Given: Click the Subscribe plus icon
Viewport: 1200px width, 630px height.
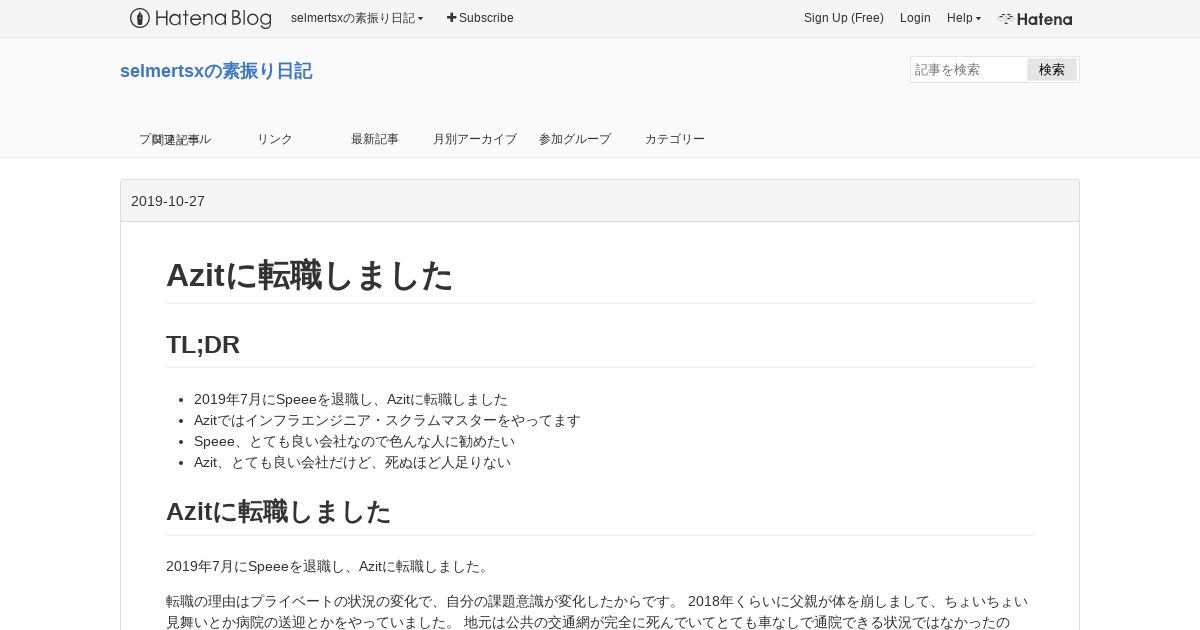Looking at the screenshot, I should [x=451, y=18].
